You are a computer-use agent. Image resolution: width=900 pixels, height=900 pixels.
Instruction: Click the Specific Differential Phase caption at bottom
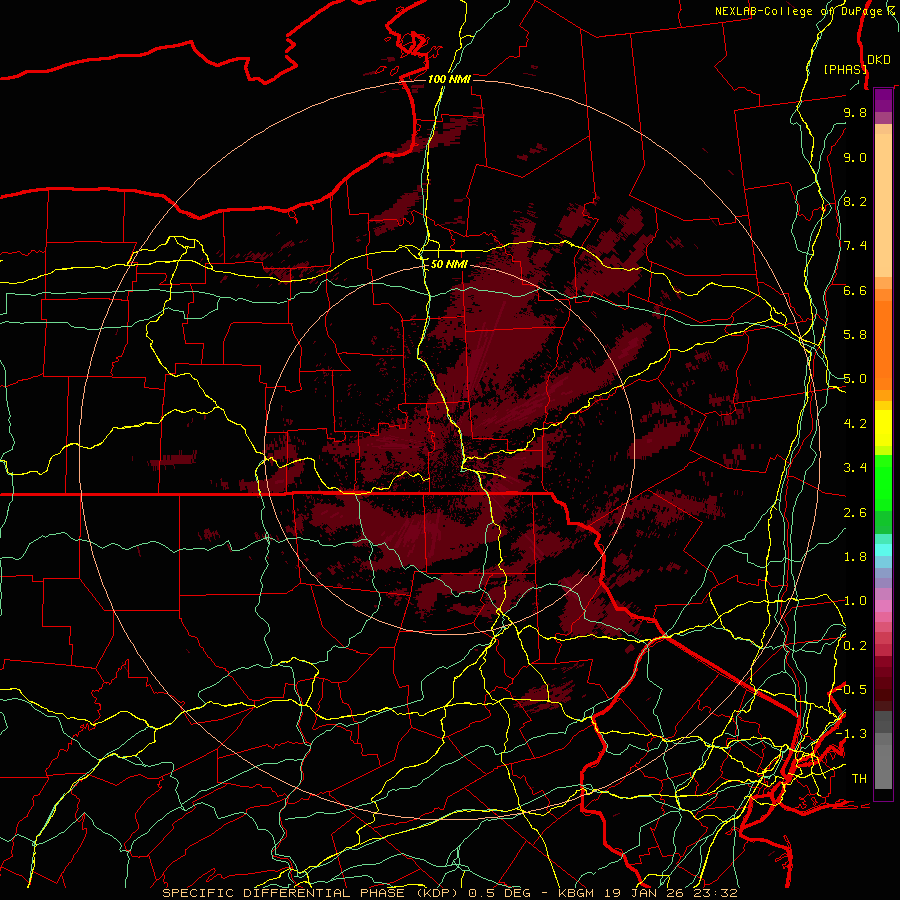pyautogui.click(x=450, y=893)
